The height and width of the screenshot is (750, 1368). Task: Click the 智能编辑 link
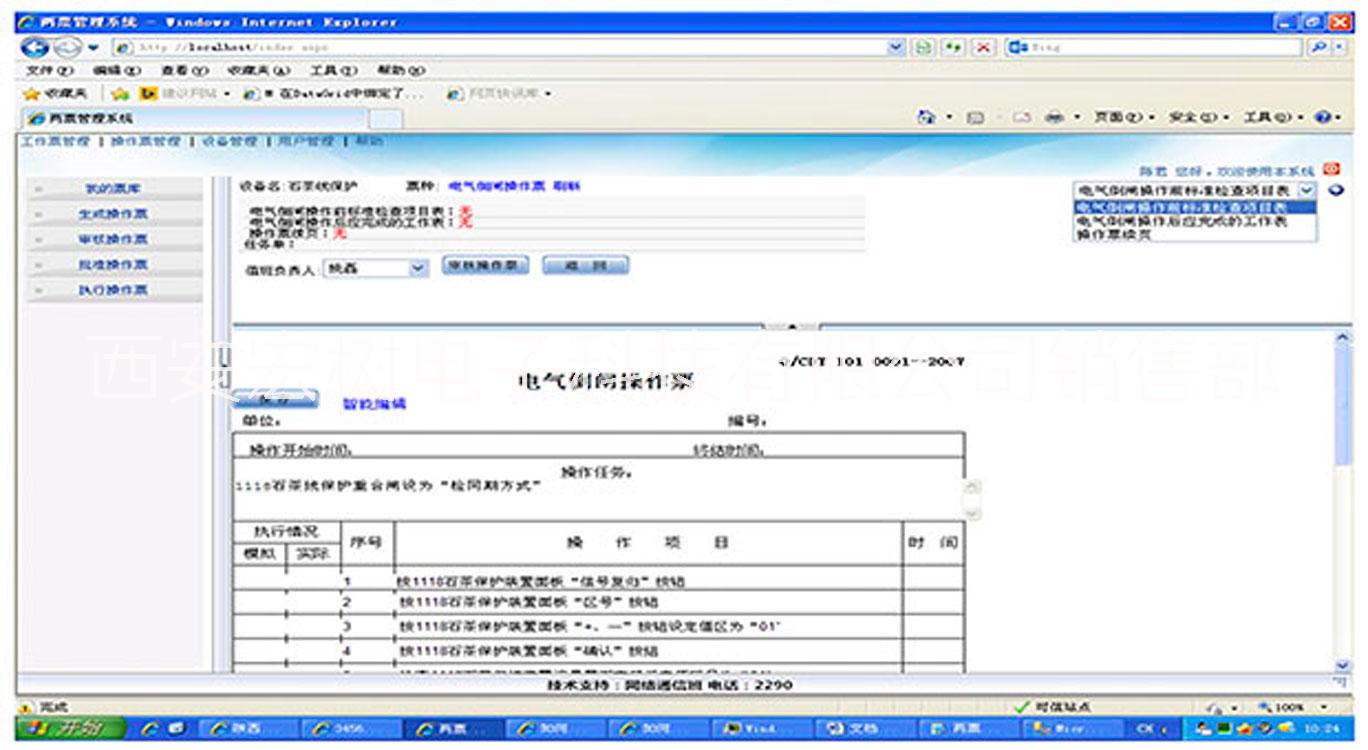375,404
